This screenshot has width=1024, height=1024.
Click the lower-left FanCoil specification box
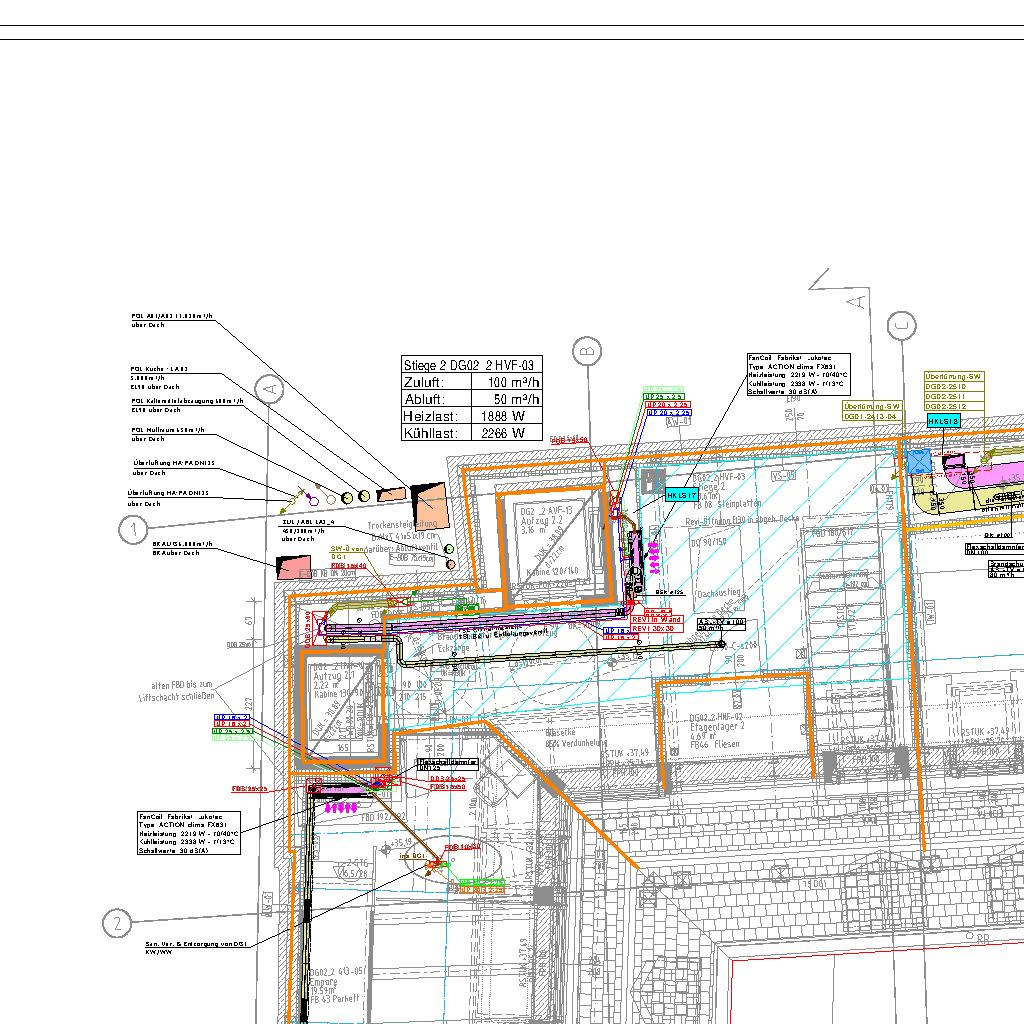[189, 832]
